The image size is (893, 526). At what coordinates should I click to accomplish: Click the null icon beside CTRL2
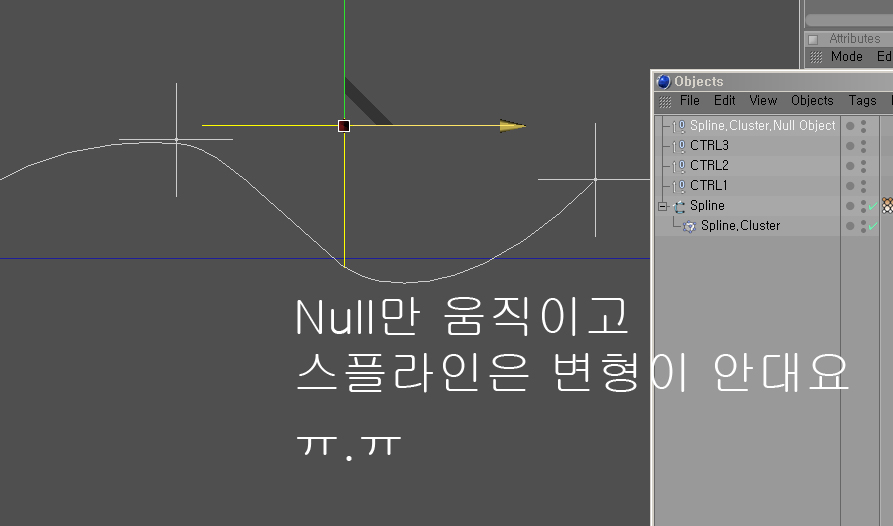(x=678, y=166)
